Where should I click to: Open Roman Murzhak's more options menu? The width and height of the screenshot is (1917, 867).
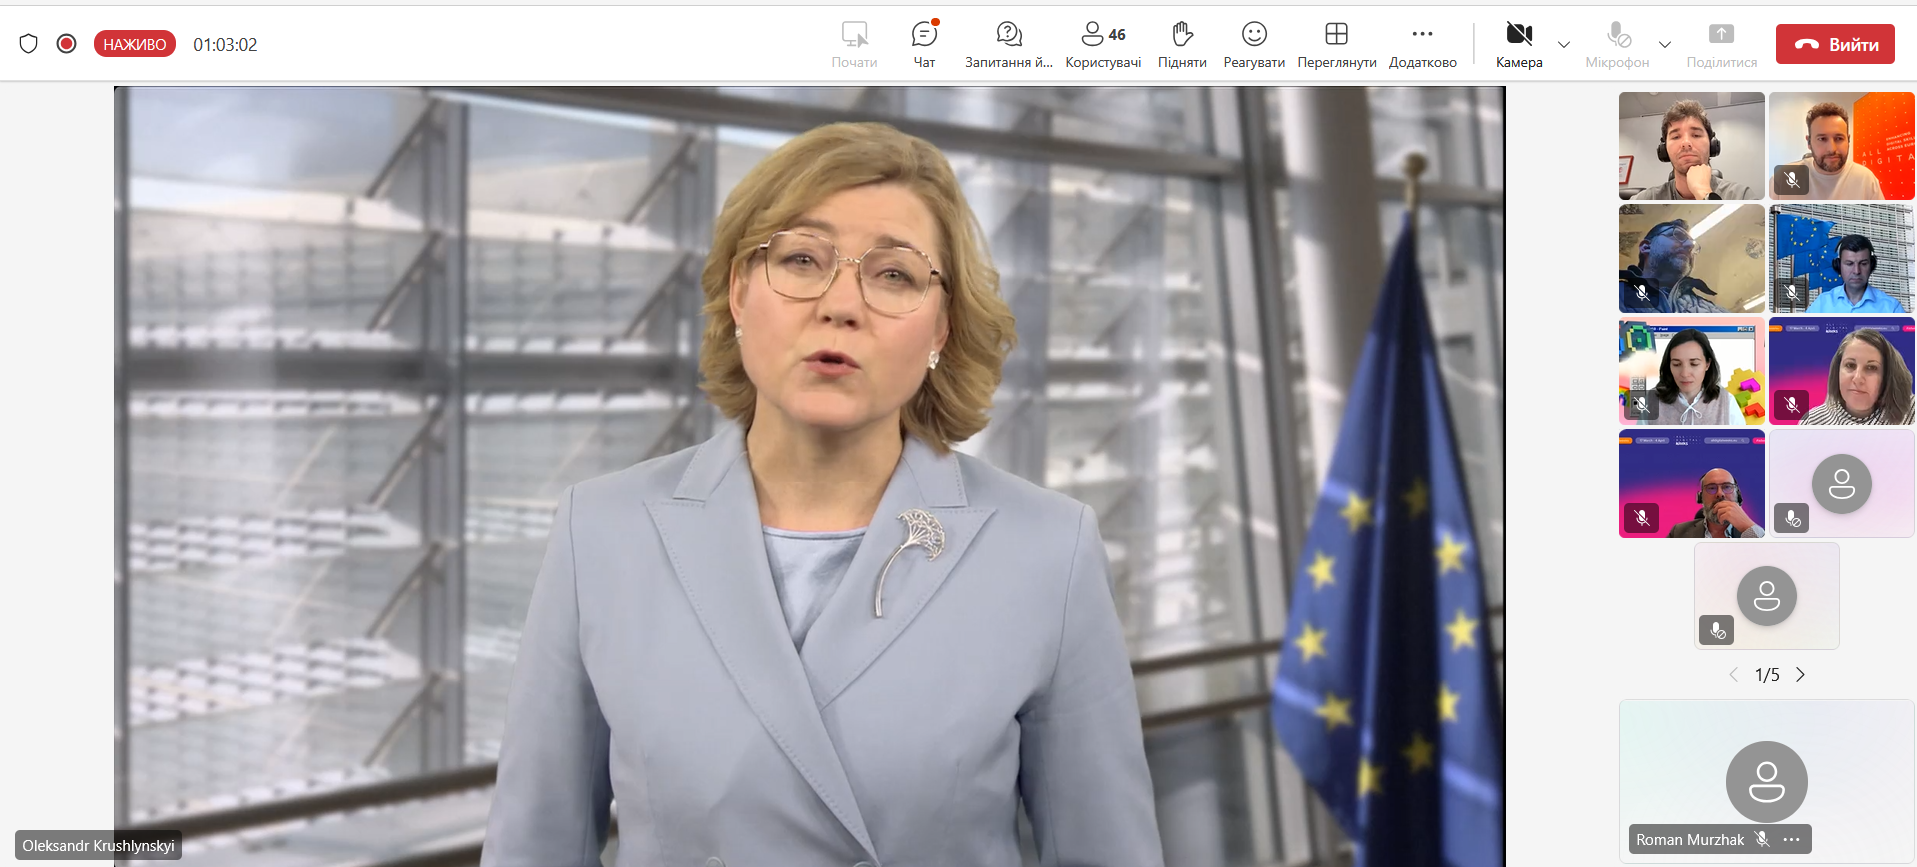(x=1792, y=840)
